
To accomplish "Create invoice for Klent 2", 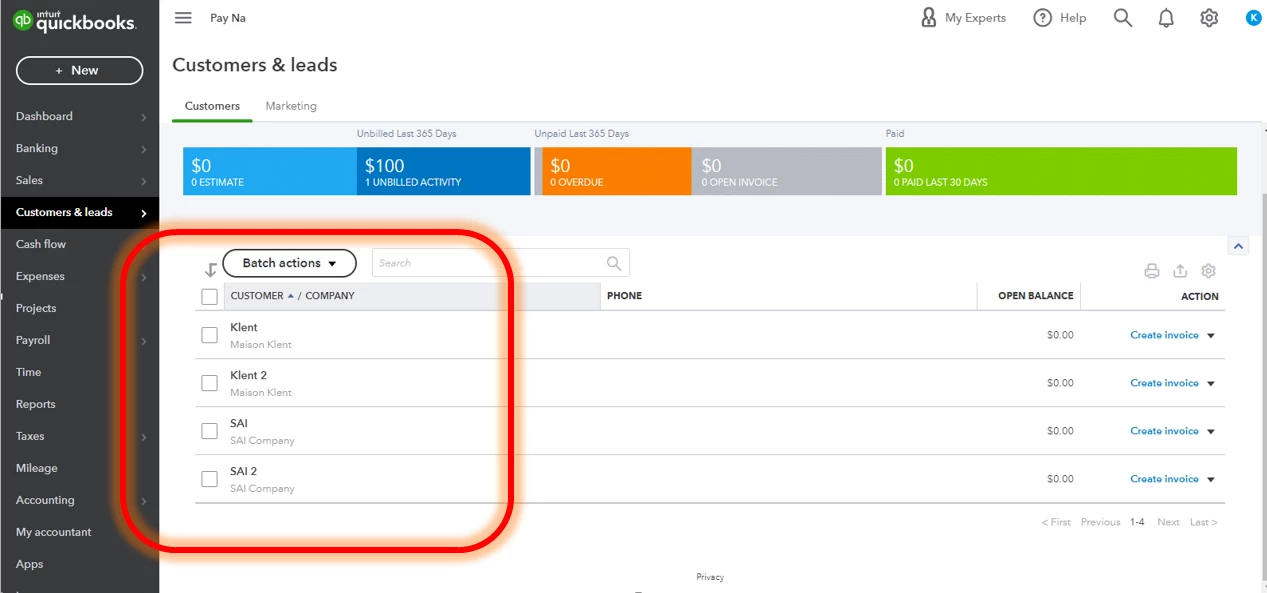I will pos(1164,383).
